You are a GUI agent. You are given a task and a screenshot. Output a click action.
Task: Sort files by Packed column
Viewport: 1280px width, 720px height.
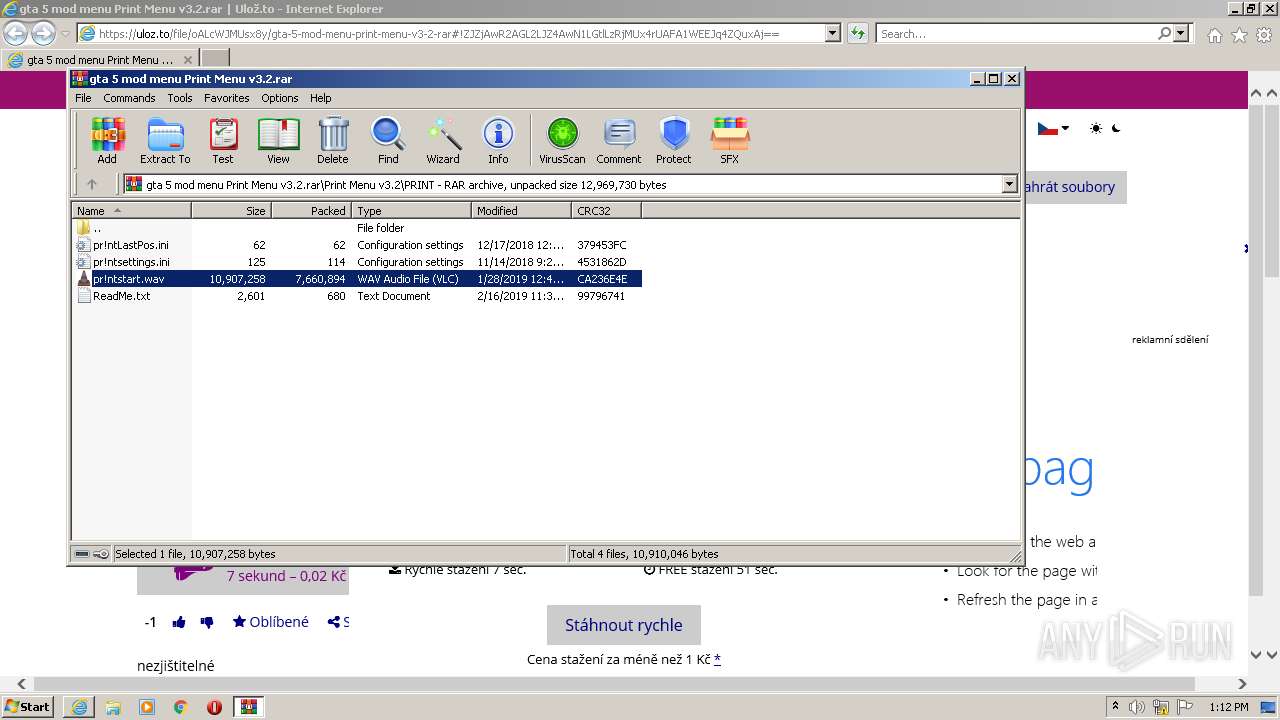311,210
